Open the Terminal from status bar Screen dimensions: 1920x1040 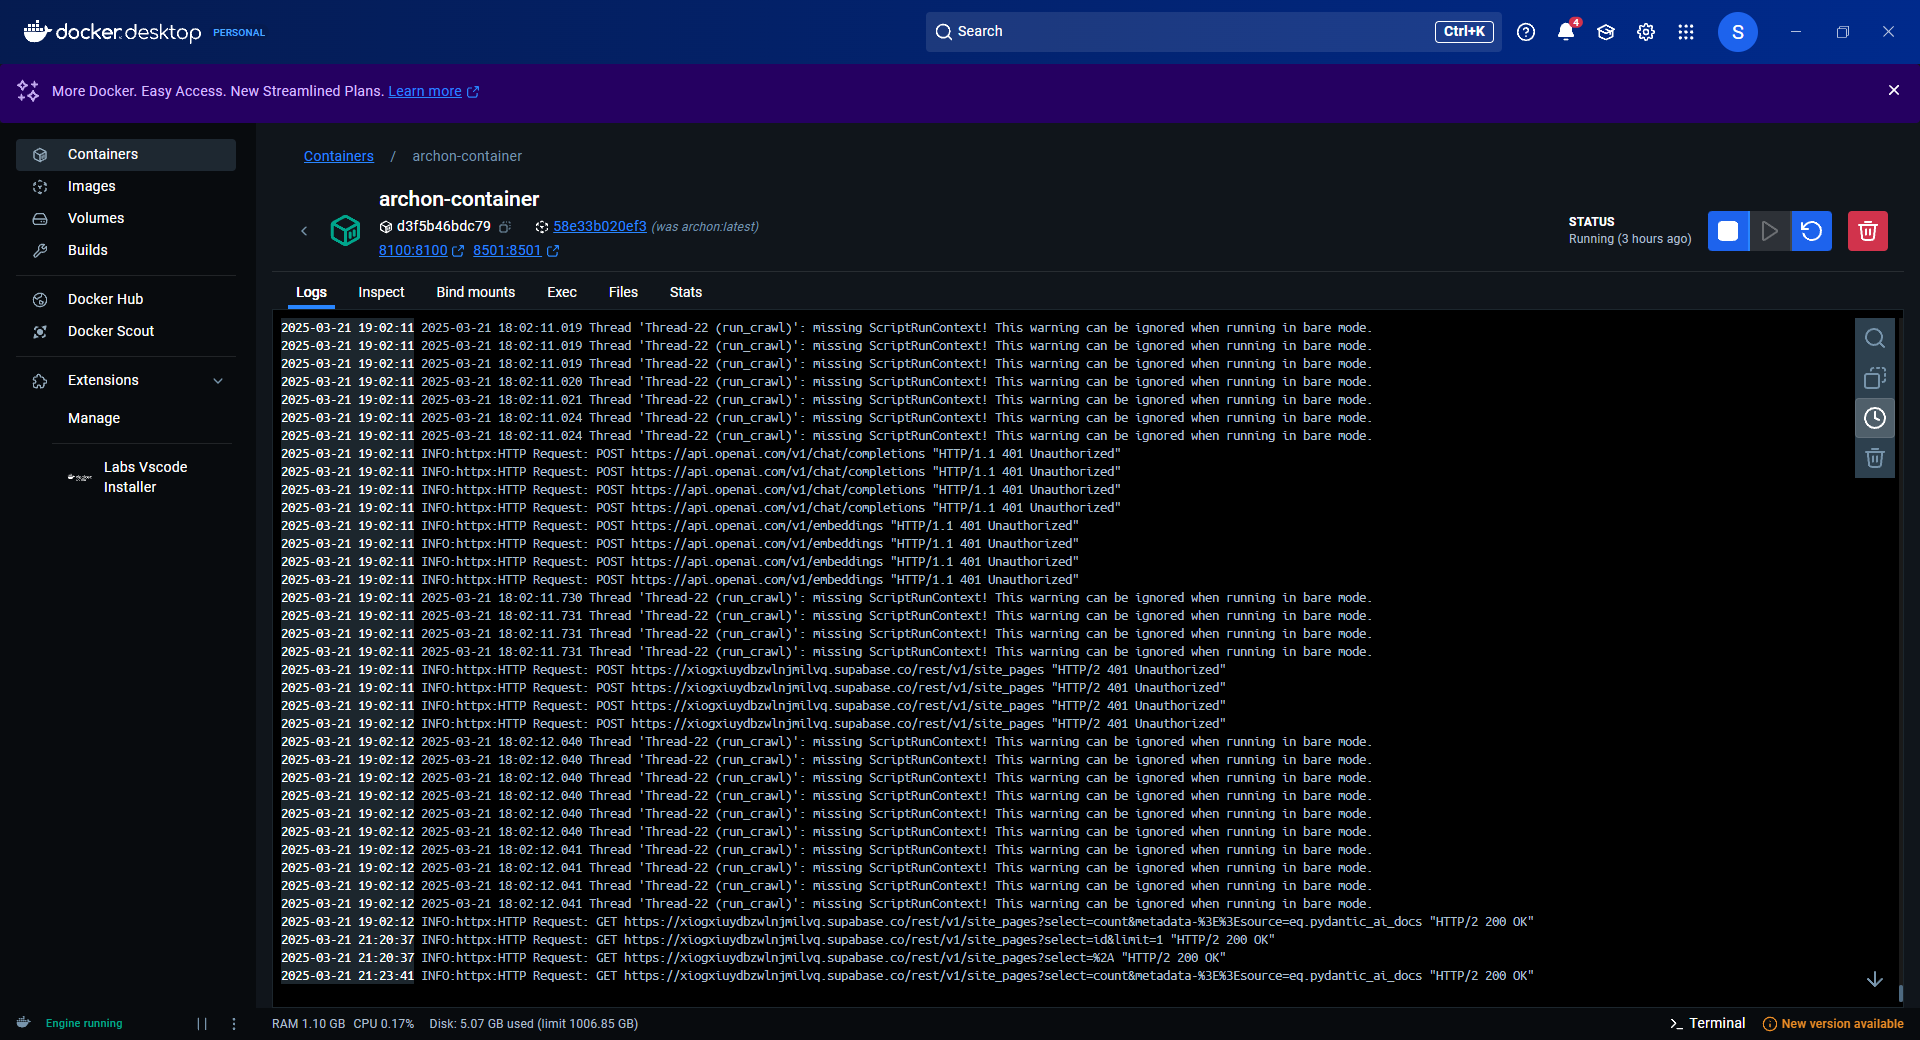pos(1707,1023)
